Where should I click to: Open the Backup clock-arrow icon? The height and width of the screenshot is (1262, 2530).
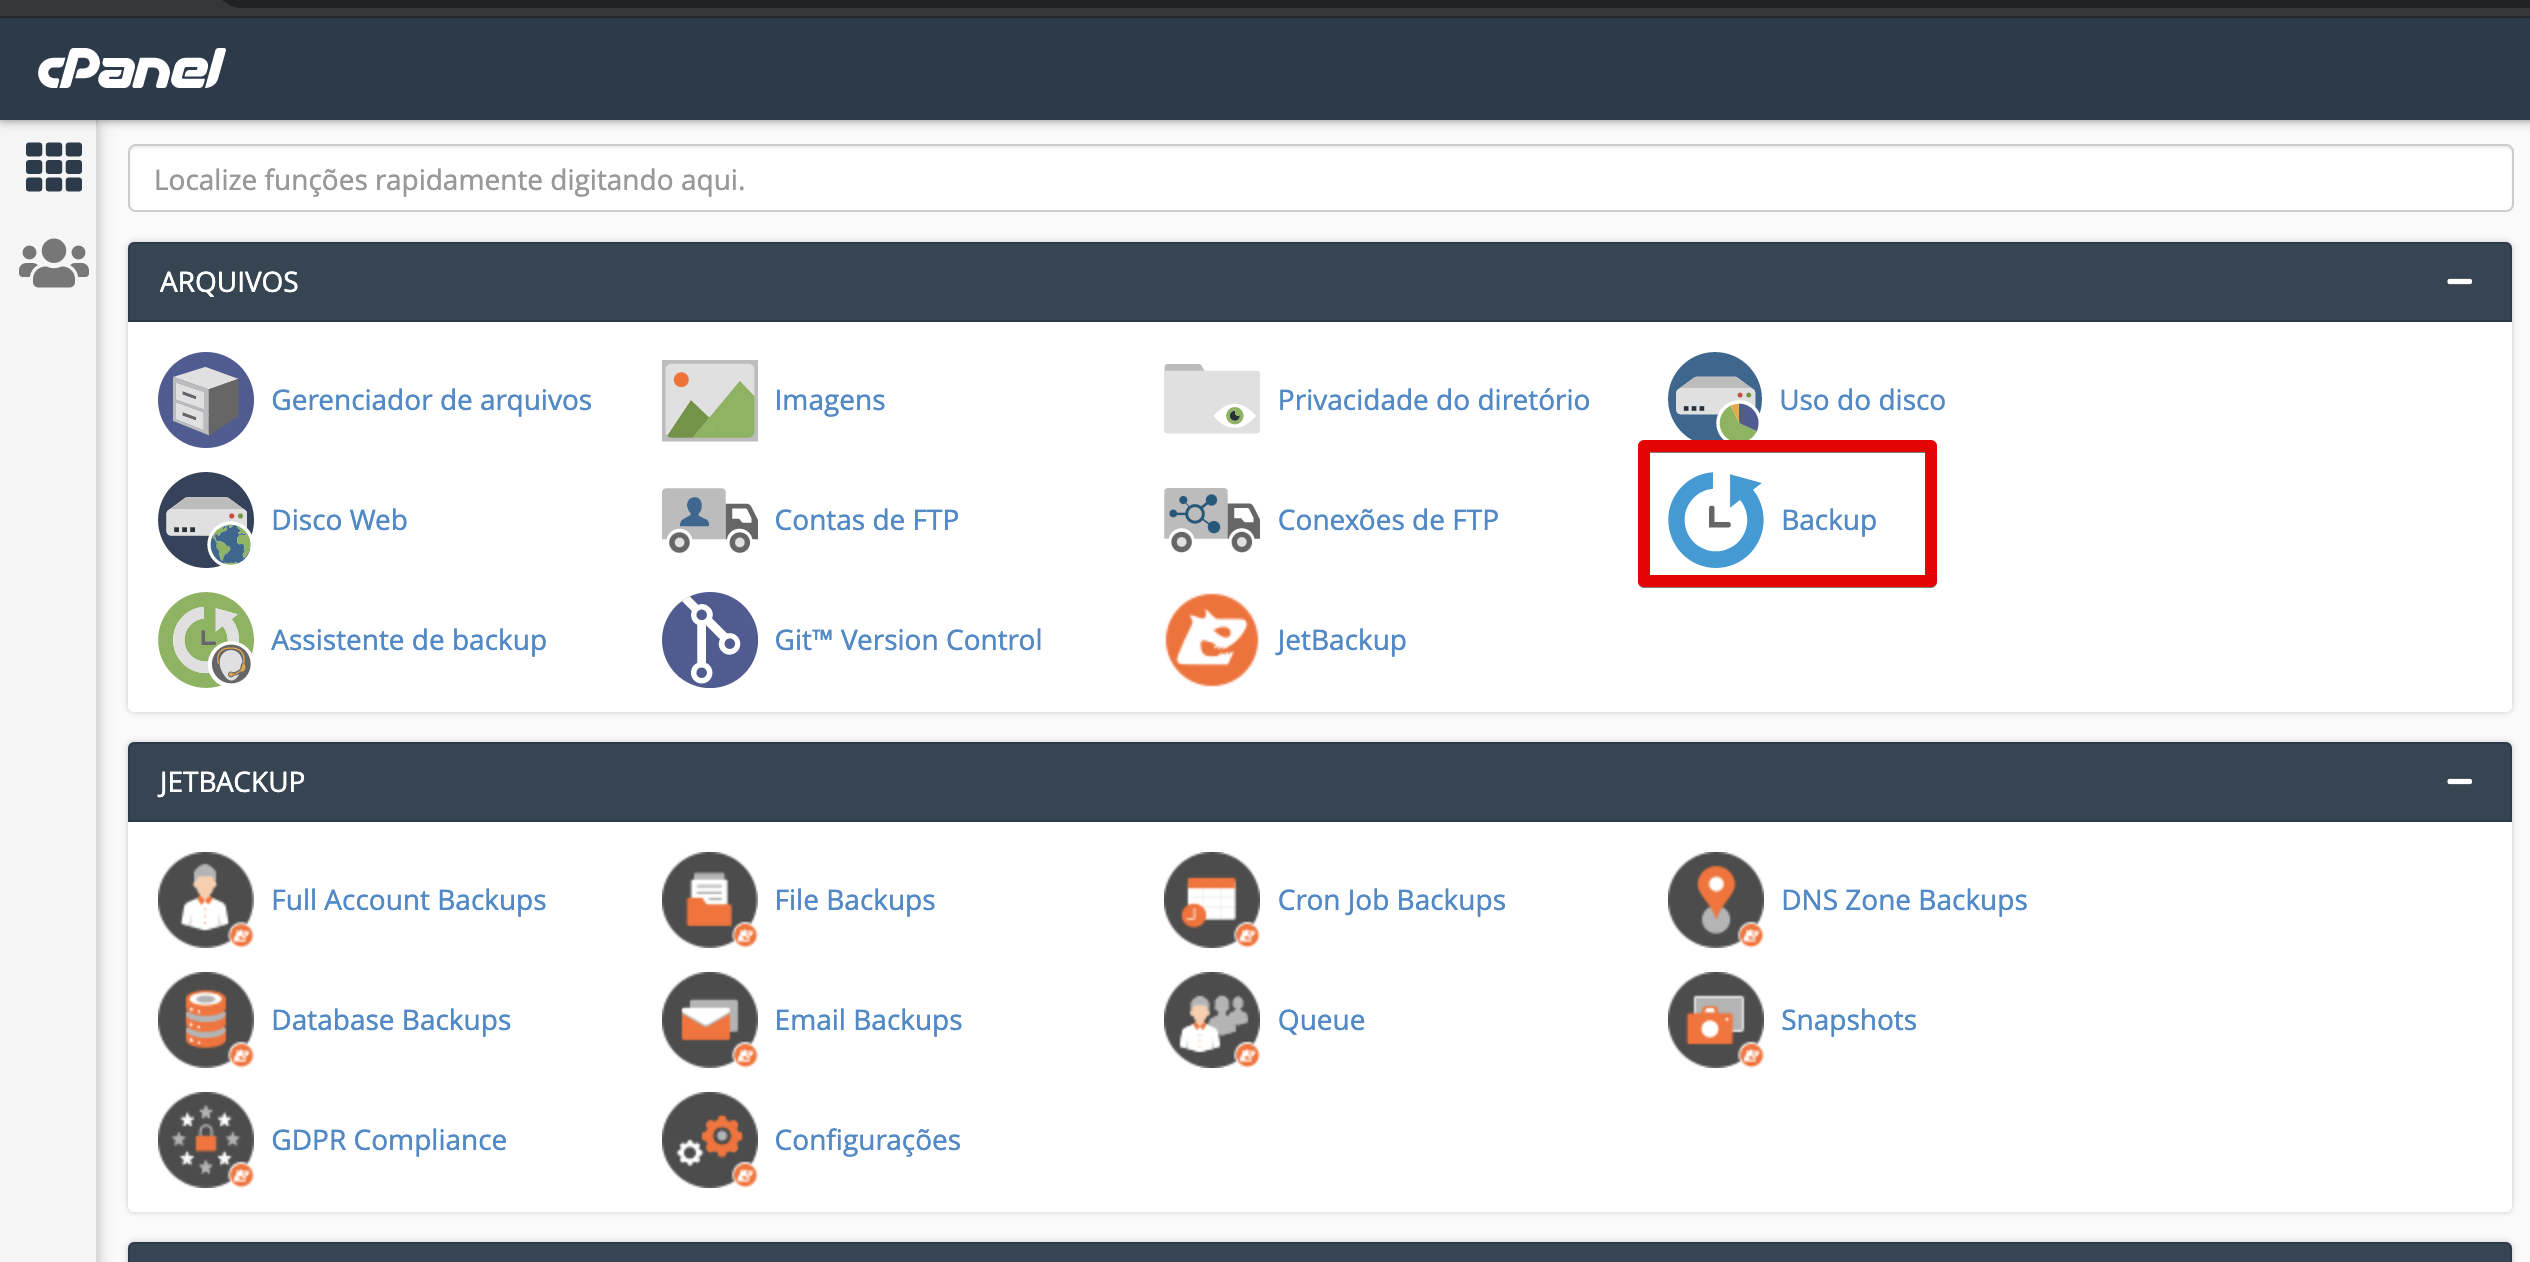(x=1714, y=520)
